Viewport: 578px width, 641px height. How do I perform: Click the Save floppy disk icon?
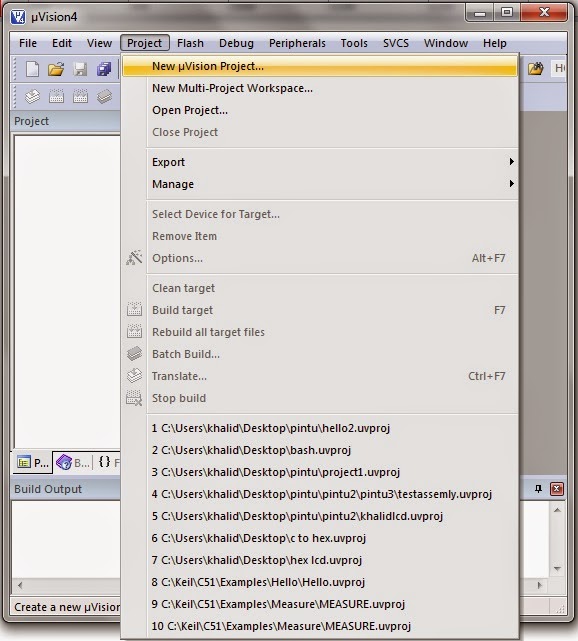pyautogui.click(x=80, y=69)
